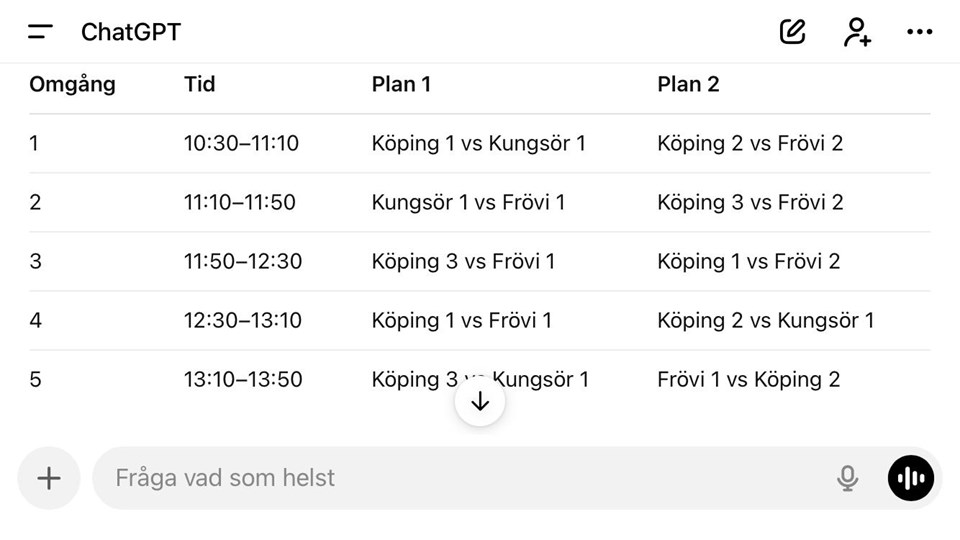Select the Plan 2 column header
960x540 pixels.
point(688,84)
